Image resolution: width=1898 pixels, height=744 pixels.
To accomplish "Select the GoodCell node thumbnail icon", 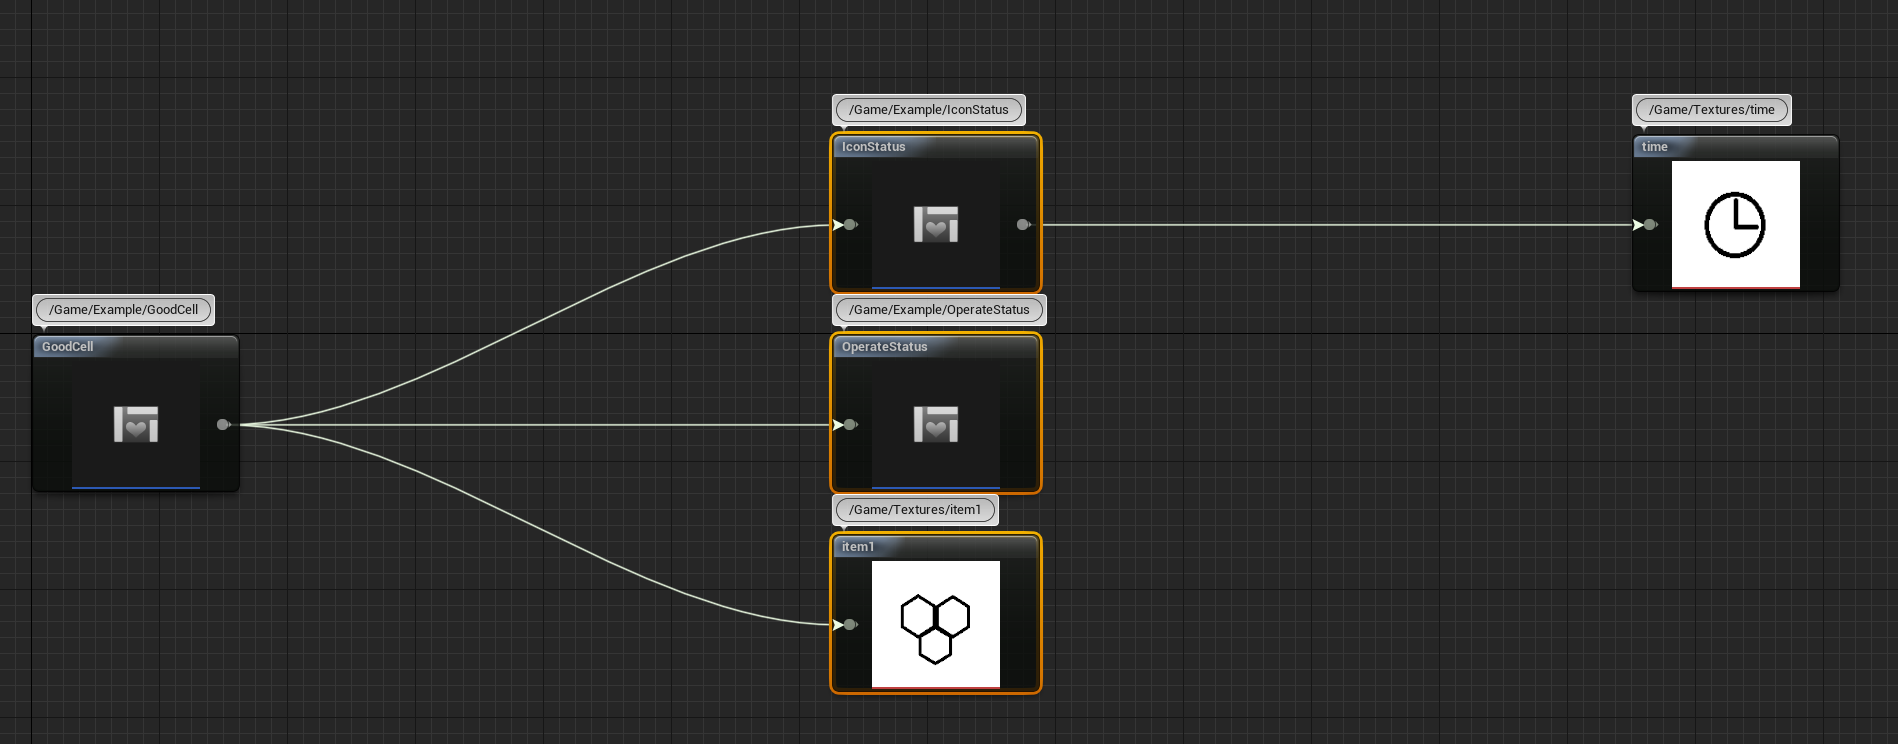I will coord(136,424).
